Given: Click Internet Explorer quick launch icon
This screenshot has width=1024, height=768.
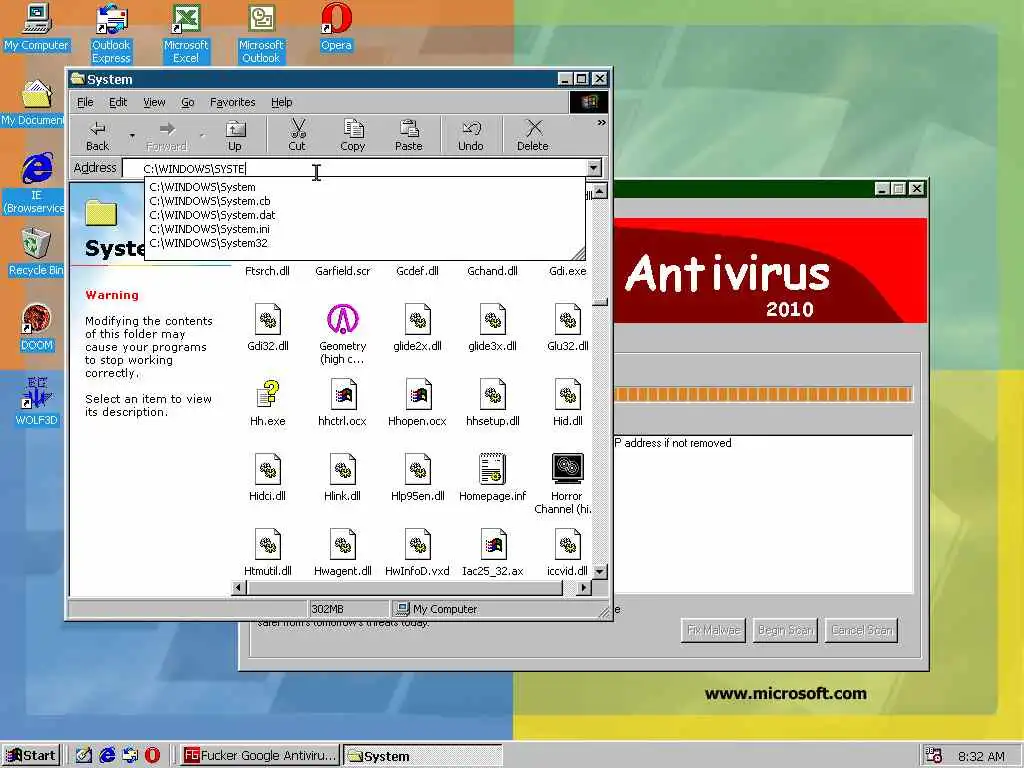Looking at the screenshot, I should (107, 756).
